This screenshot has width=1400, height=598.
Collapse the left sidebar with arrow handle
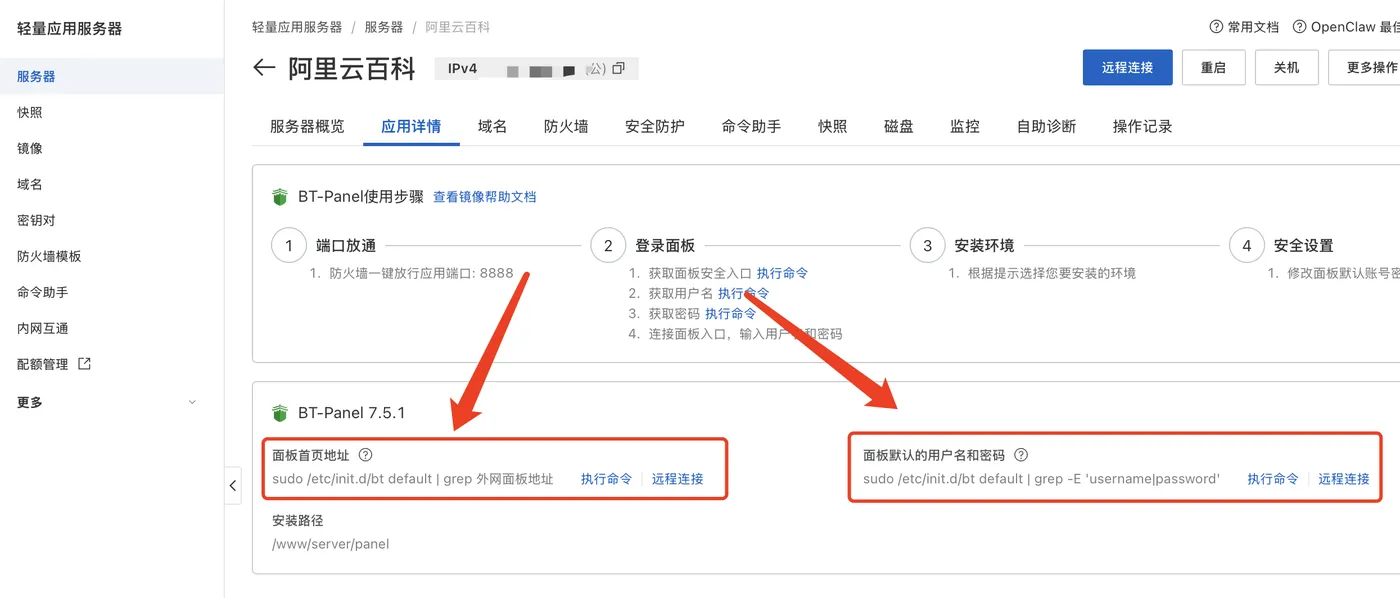233,486
